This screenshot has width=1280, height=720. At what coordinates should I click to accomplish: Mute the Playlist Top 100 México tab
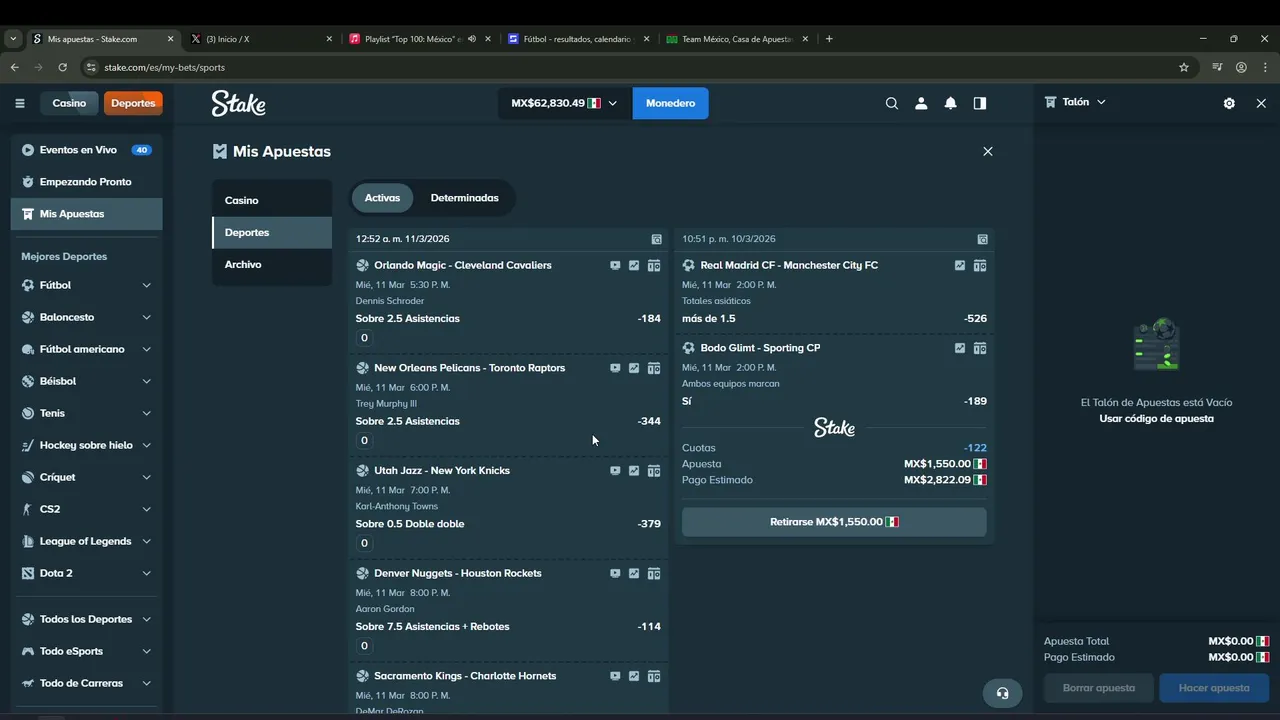pos(472,39)
